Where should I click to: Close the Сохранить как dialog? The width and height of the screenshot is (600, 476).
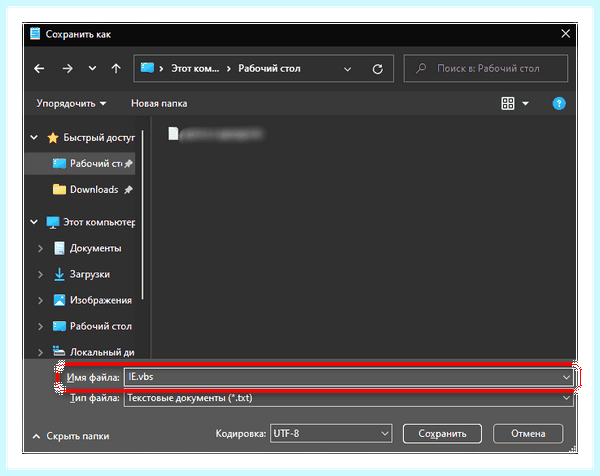tap(566, 34)
